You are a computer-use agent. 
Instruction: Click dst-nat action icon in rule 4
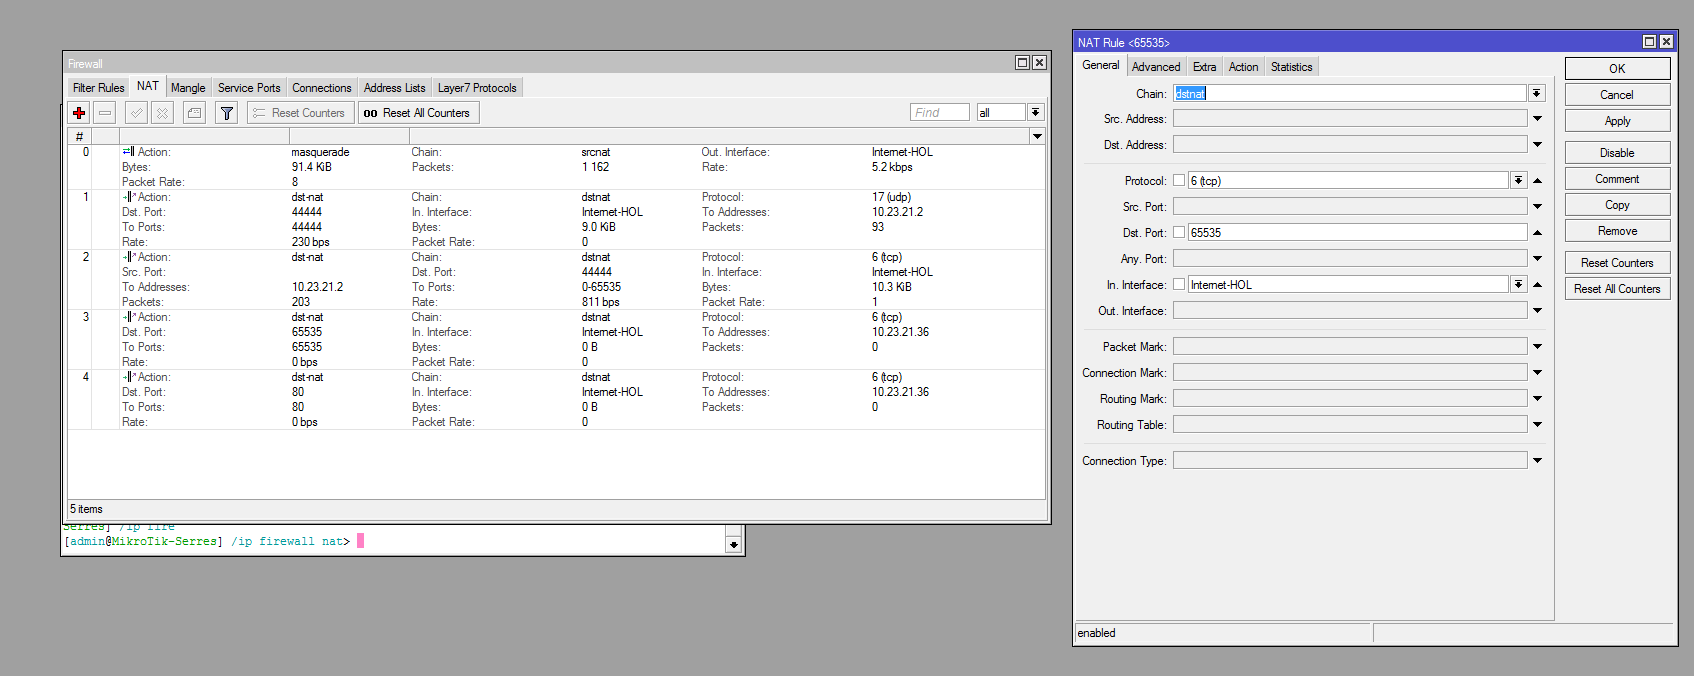point(129,377)
